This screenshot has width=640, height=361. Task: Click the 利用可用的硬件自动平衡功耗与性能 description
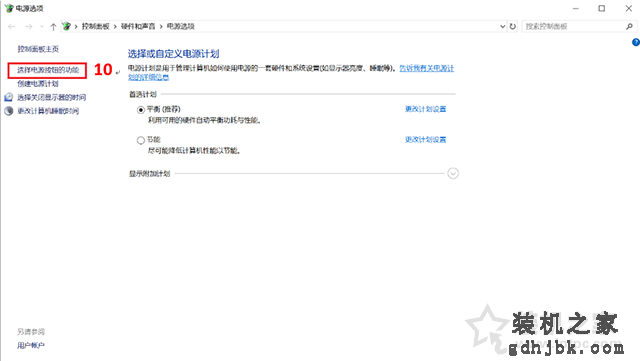pyautogui.click(x=204, y=120)
